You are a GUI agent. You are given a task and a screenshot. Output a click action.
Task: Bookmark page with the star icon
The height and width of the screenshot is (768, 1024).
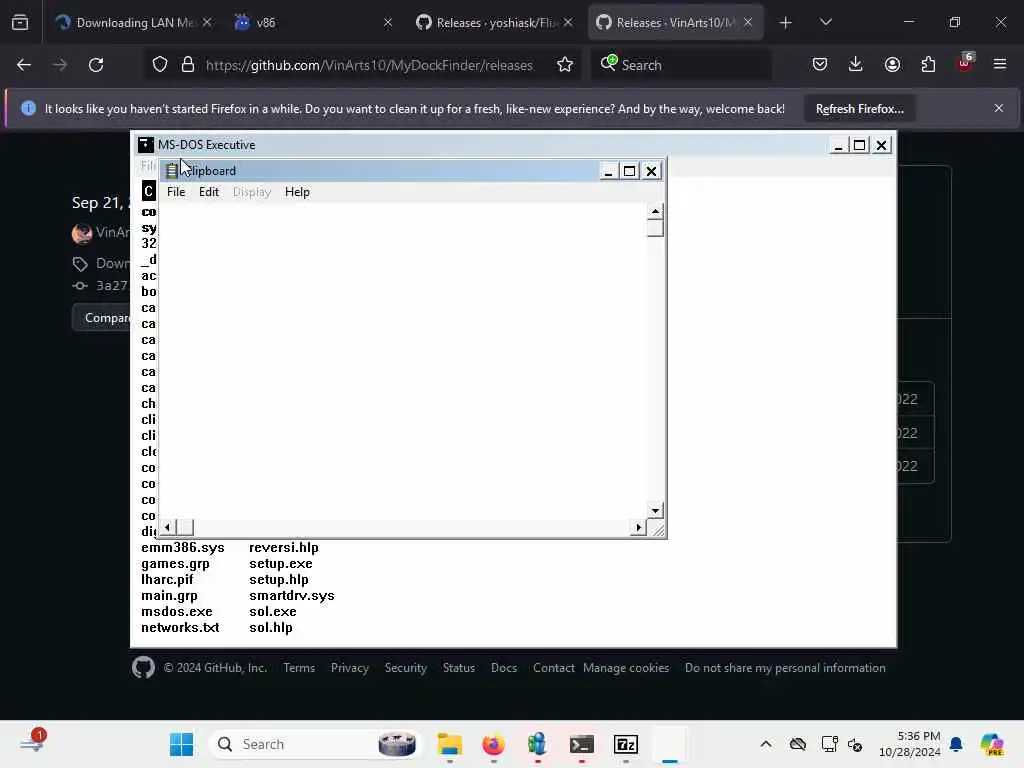pyautogui.click(x=565, y=65)
